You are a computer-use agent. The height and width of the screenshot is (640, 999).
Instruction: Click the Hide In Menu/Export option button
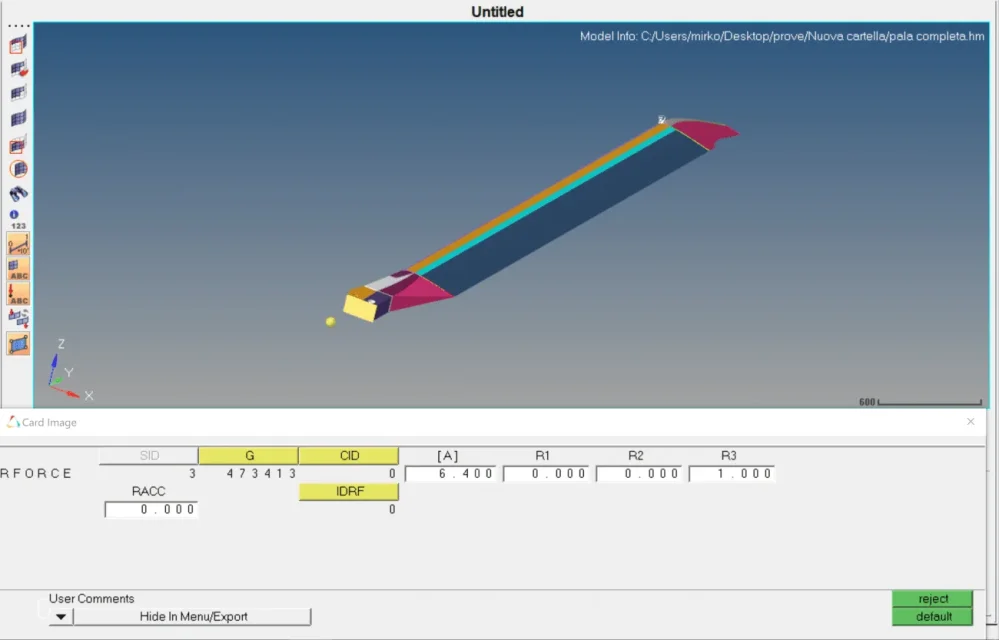pos(193,617)
